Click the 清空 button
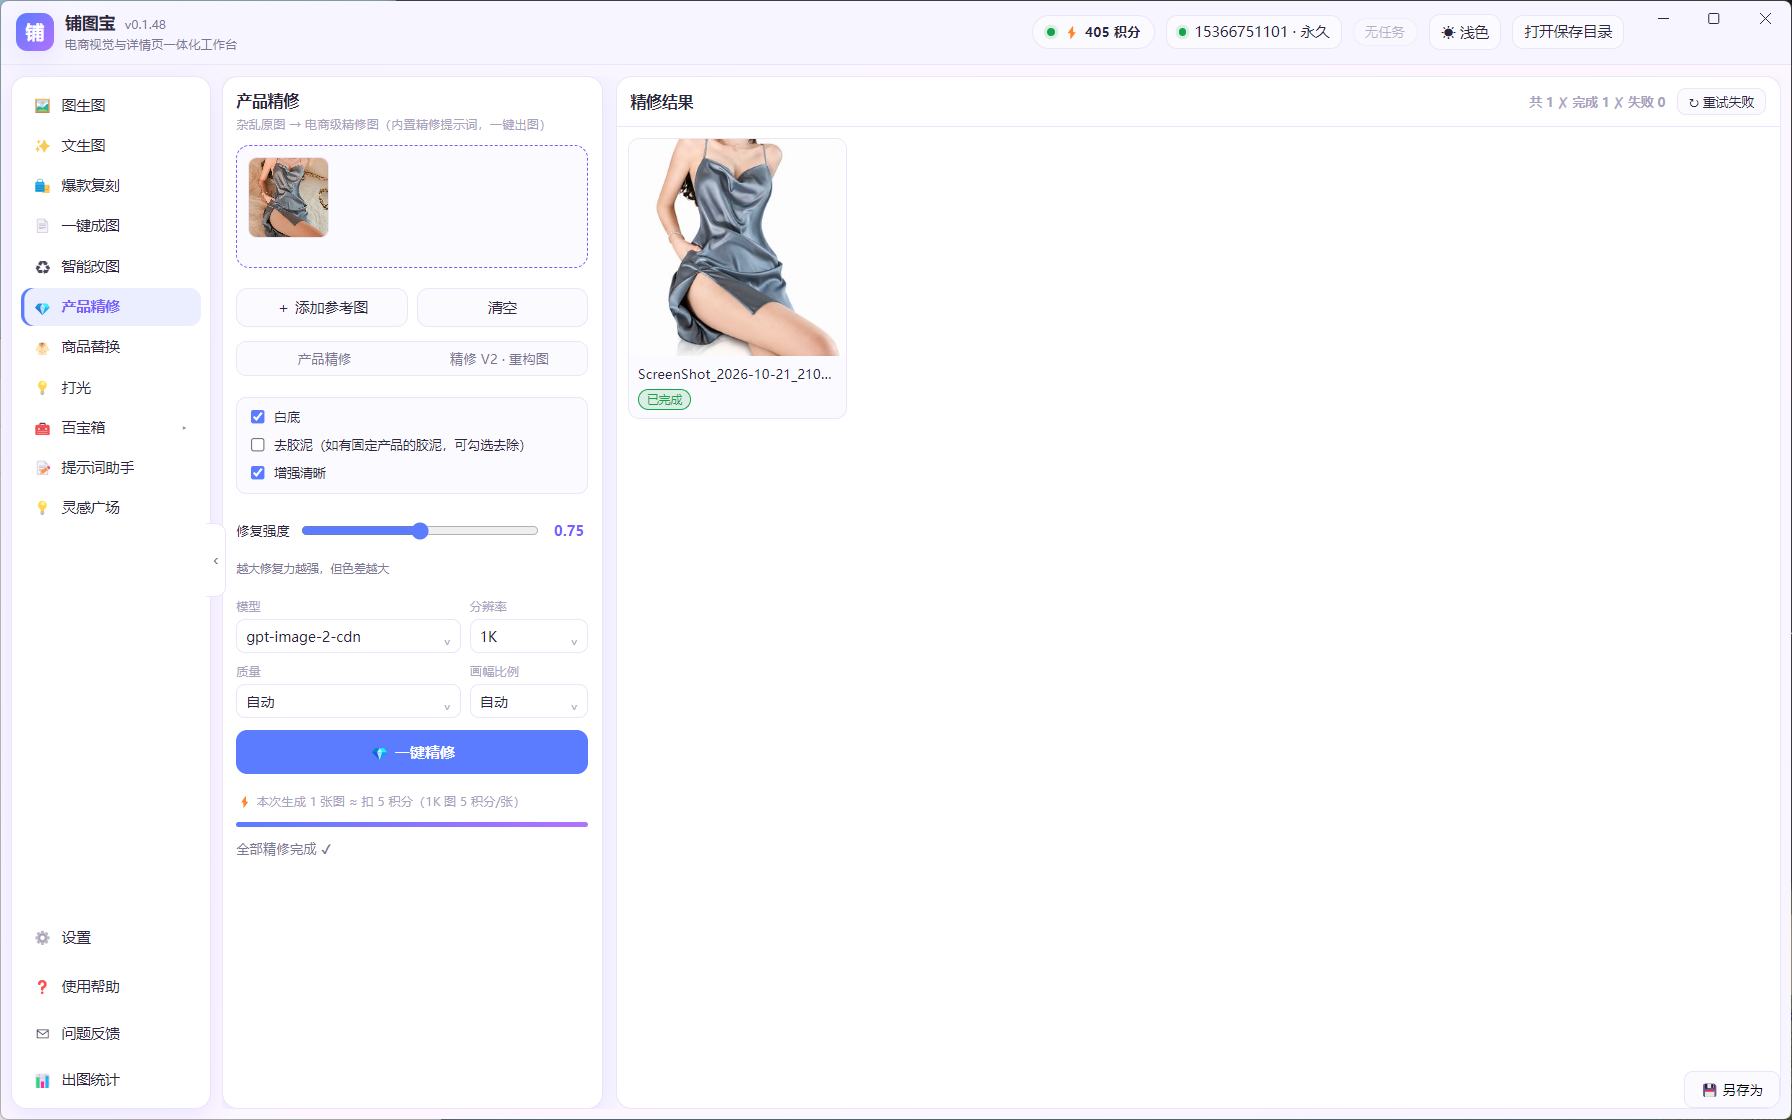This screenshot has width=1792, height=1120. (502, 308)
